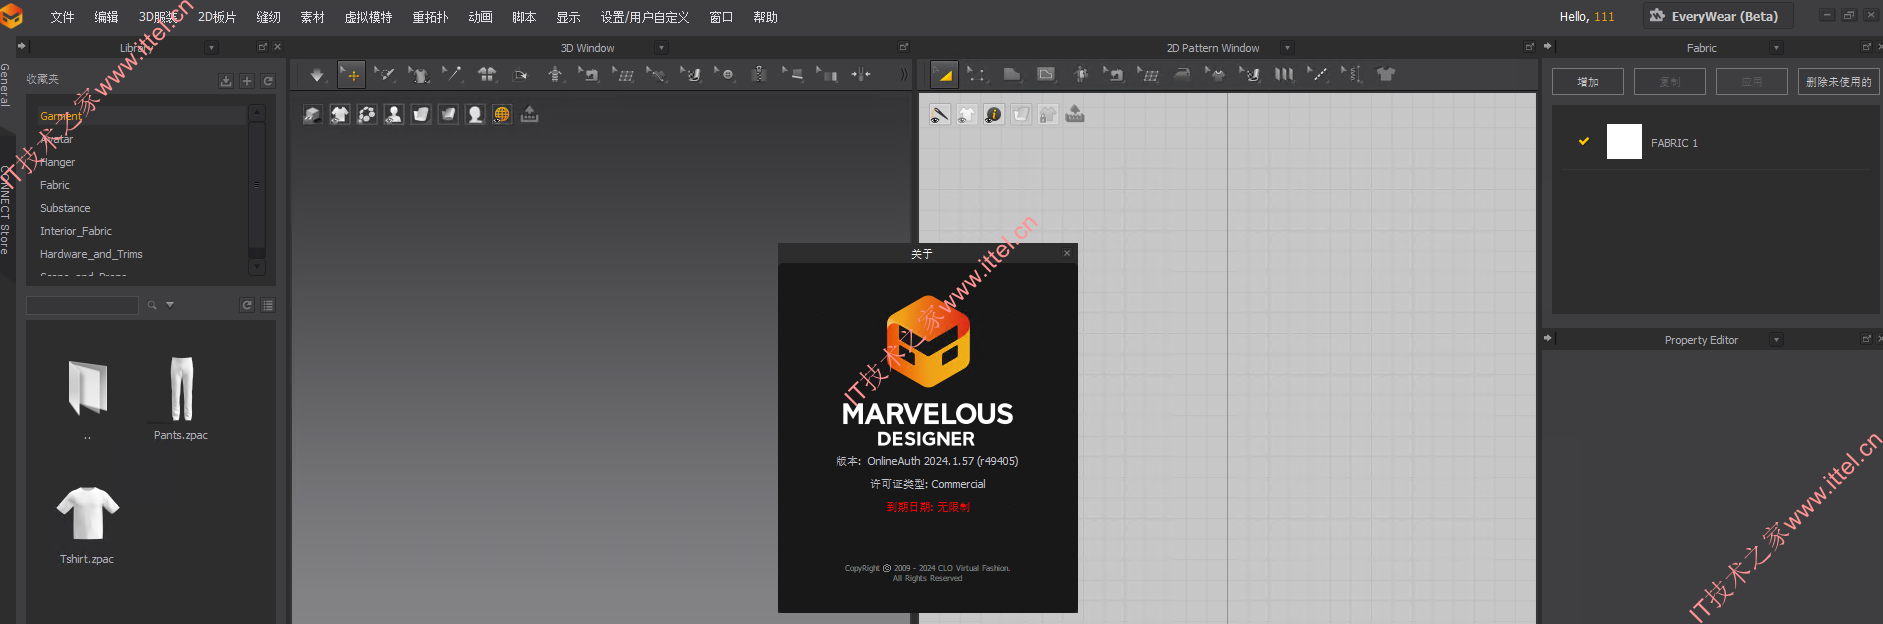Viewport: 1883px width, 624px height.
Task: Click the sewing machine tool in 2D toolbar
Action: coord(1114,75)
